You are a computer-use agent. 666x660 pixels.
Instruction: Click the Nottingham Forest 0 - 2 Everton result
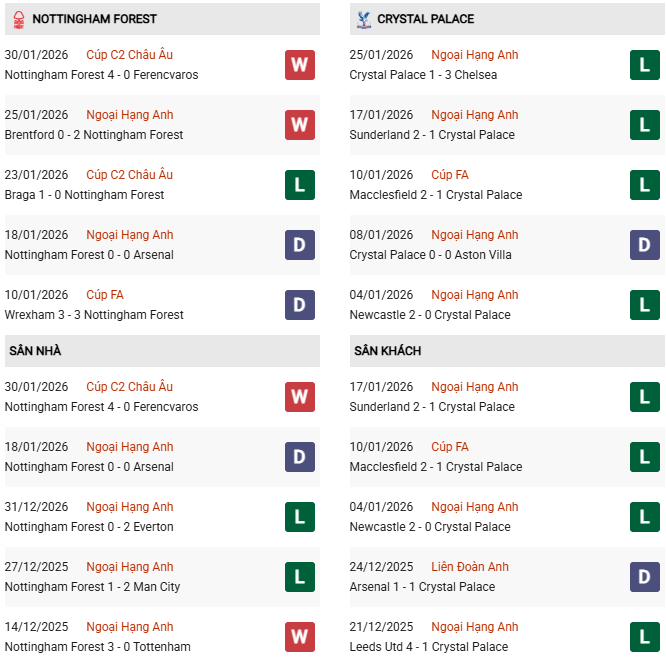89,527
